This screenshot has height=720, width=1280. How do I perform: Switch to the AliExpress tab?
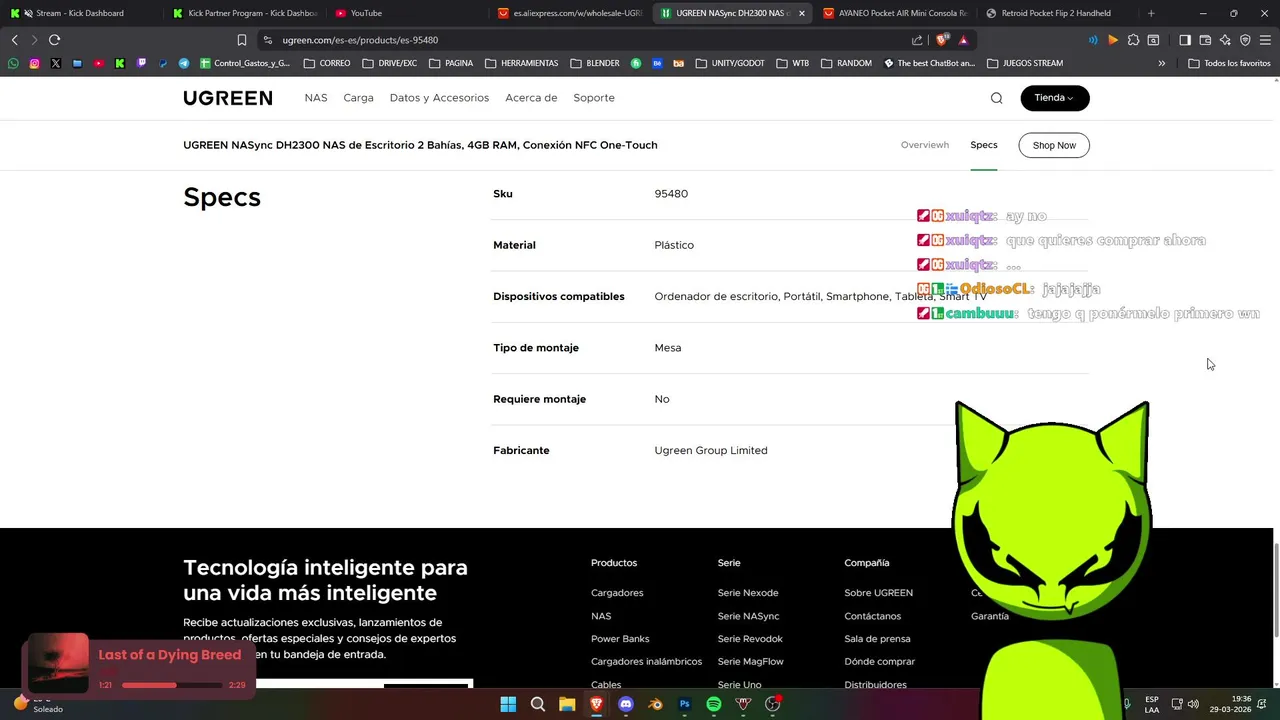click(570, 13)
